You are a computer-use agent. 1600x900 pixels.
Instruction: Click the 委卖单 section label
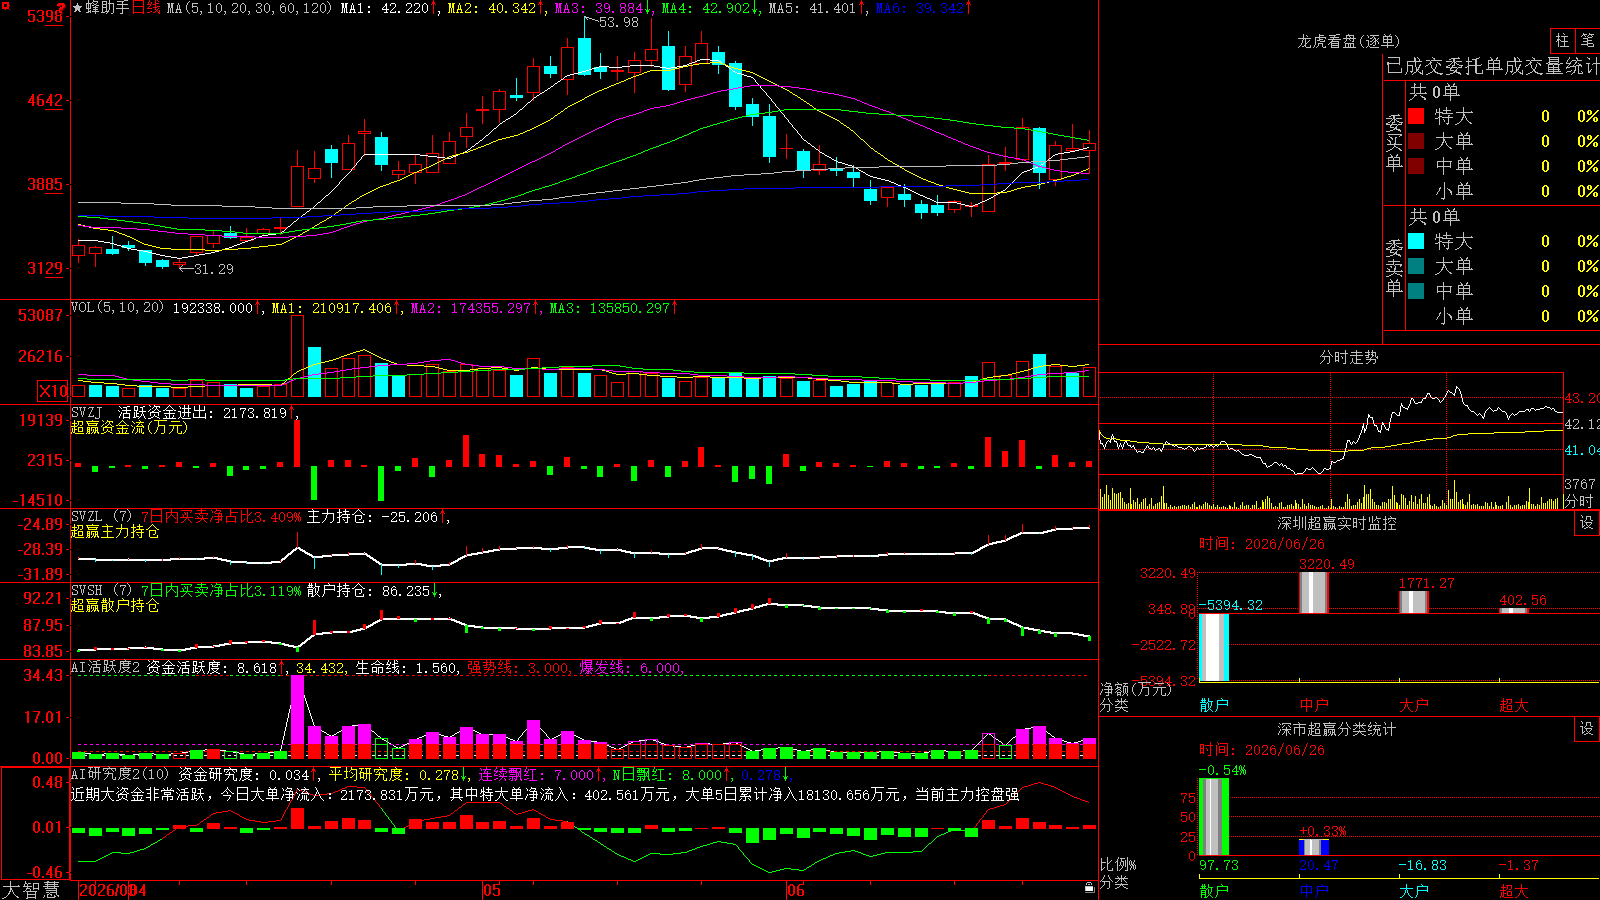pos(1394,267)
